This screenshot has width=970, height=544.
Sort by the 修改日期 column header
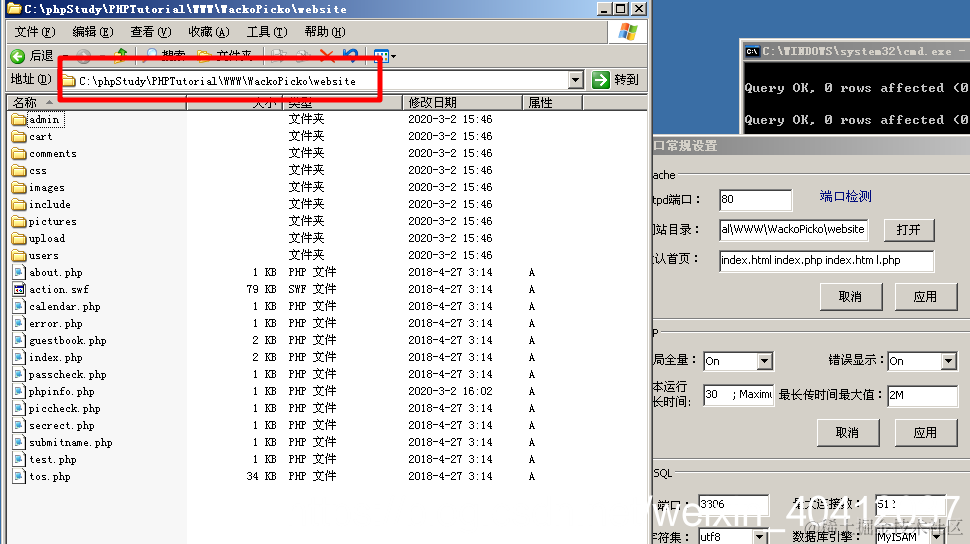click(463, 102)
